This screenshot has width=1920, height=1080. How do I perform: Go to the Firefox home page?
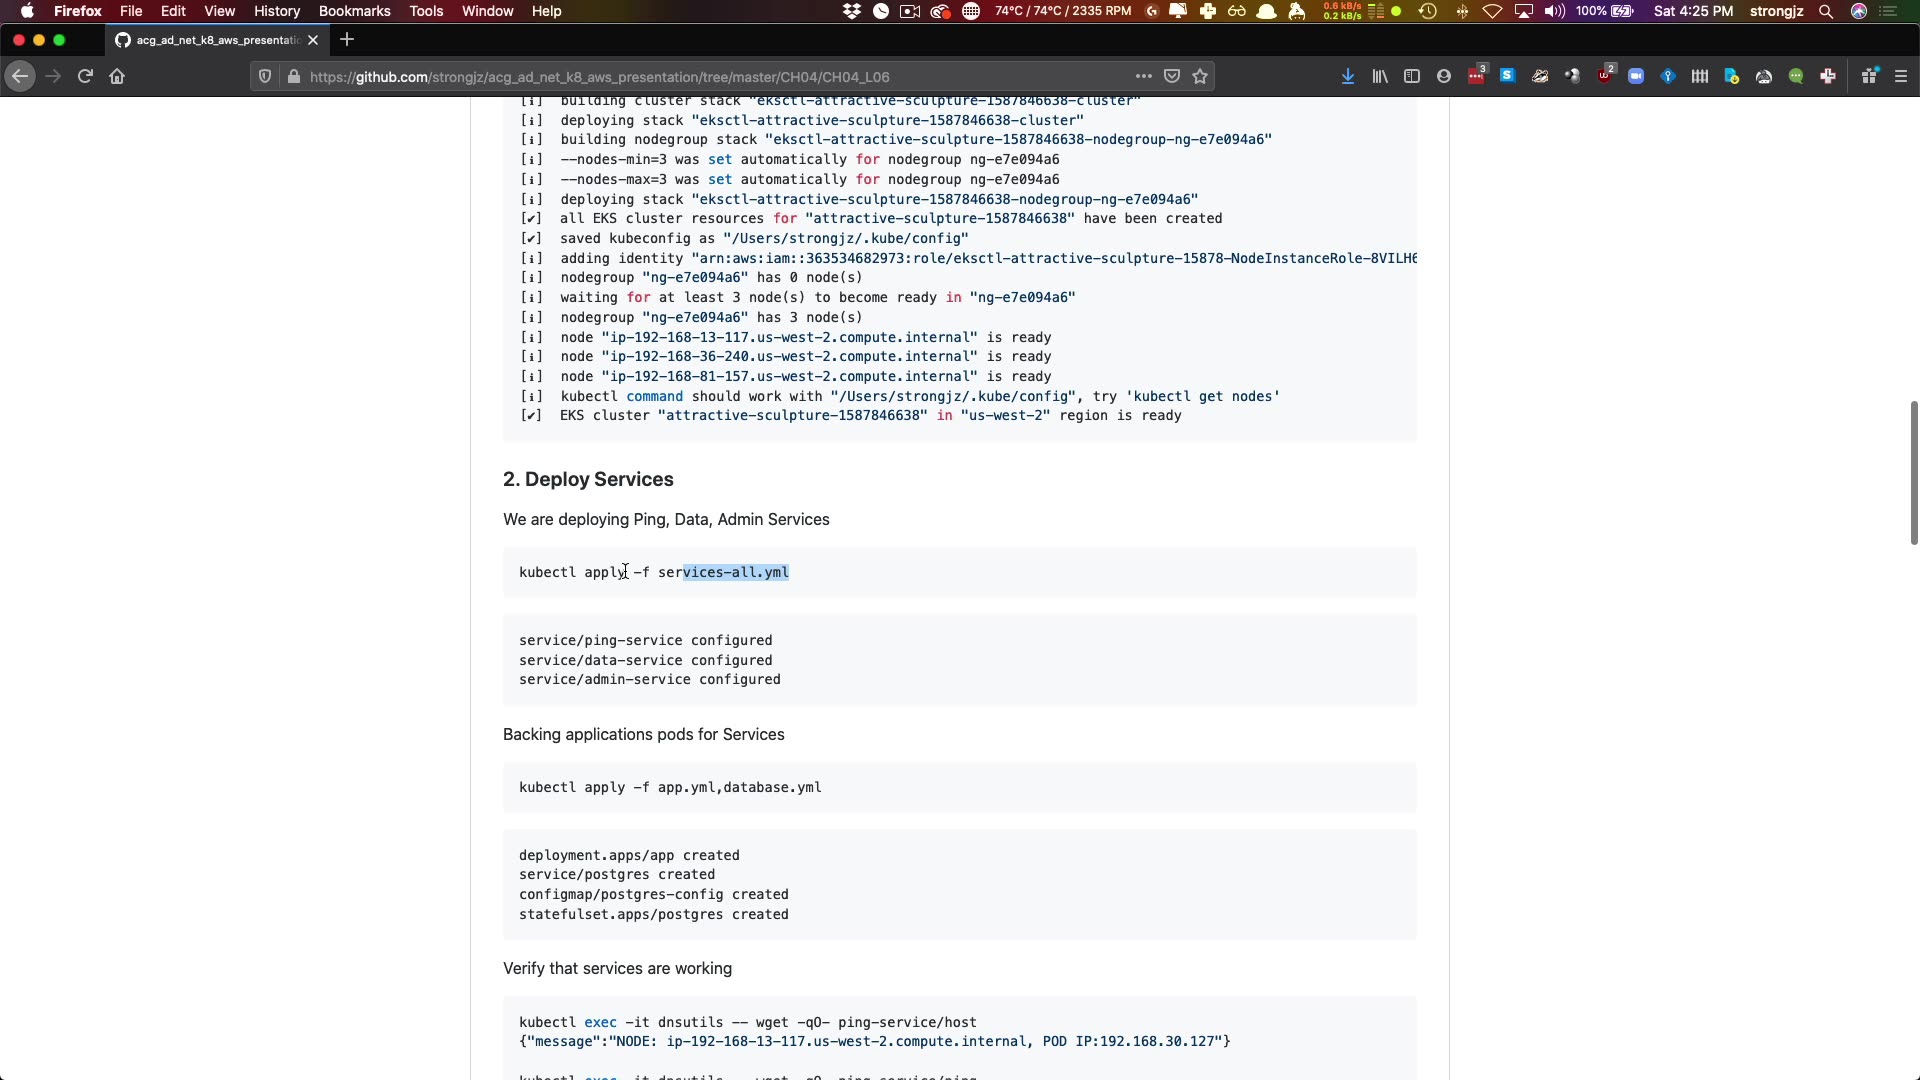click(117, 76)
